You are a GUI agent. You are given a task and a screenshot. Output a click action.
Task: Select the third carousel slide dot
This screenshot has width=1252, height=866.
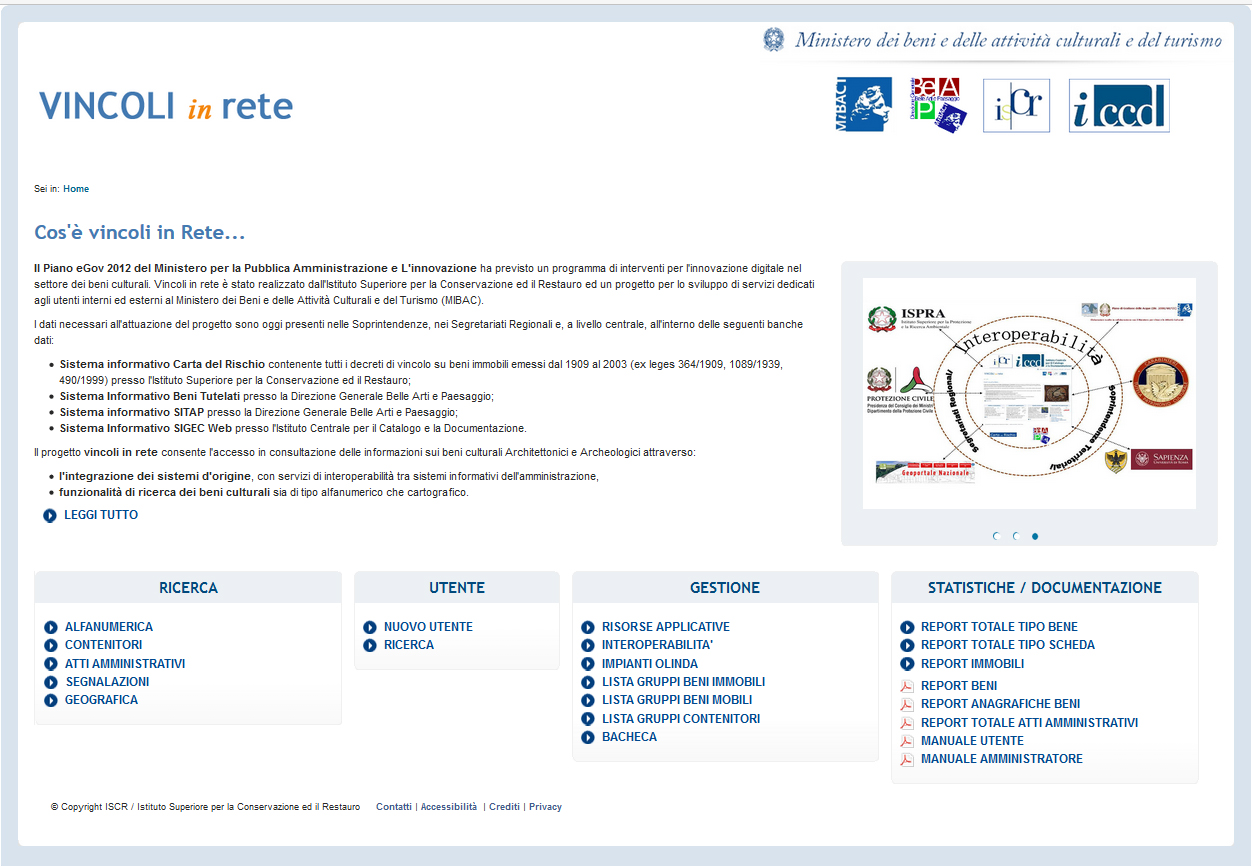(1035, 536)
